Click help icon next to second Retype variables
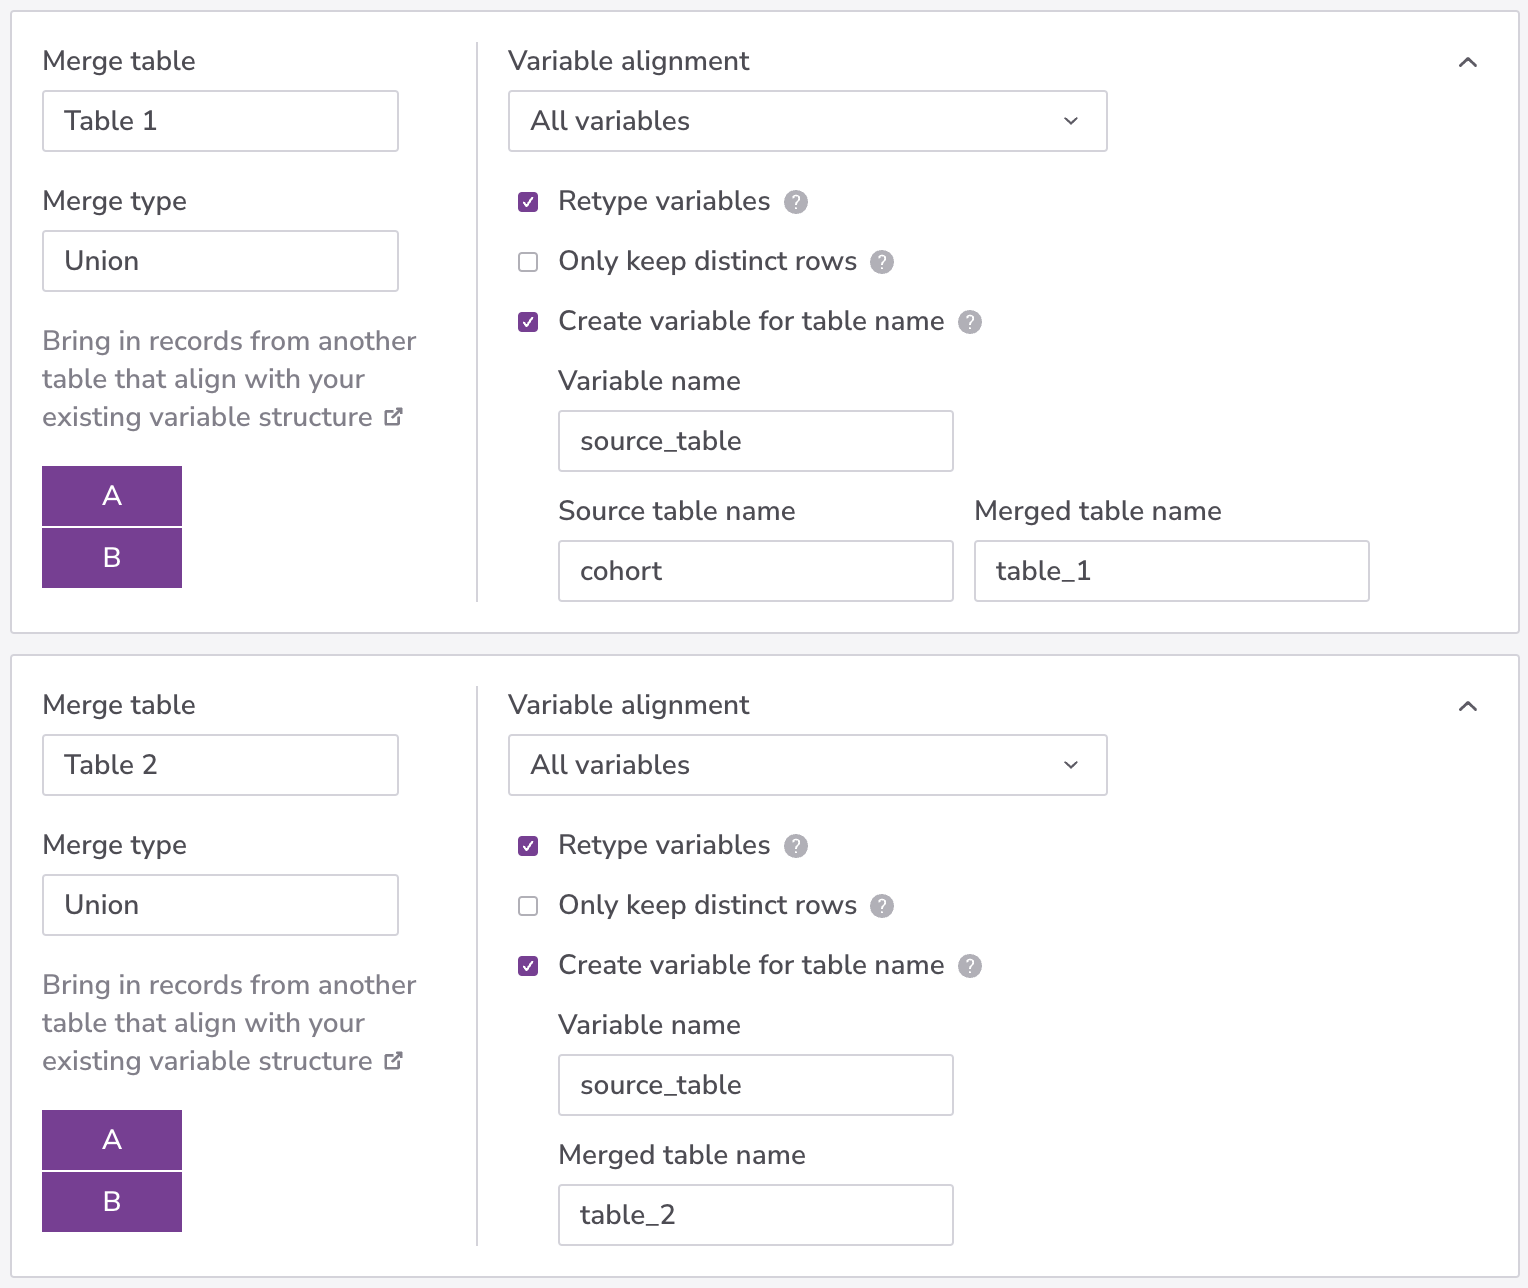This screenshot has height=1288, width=1528. click(x=795, y=846)
